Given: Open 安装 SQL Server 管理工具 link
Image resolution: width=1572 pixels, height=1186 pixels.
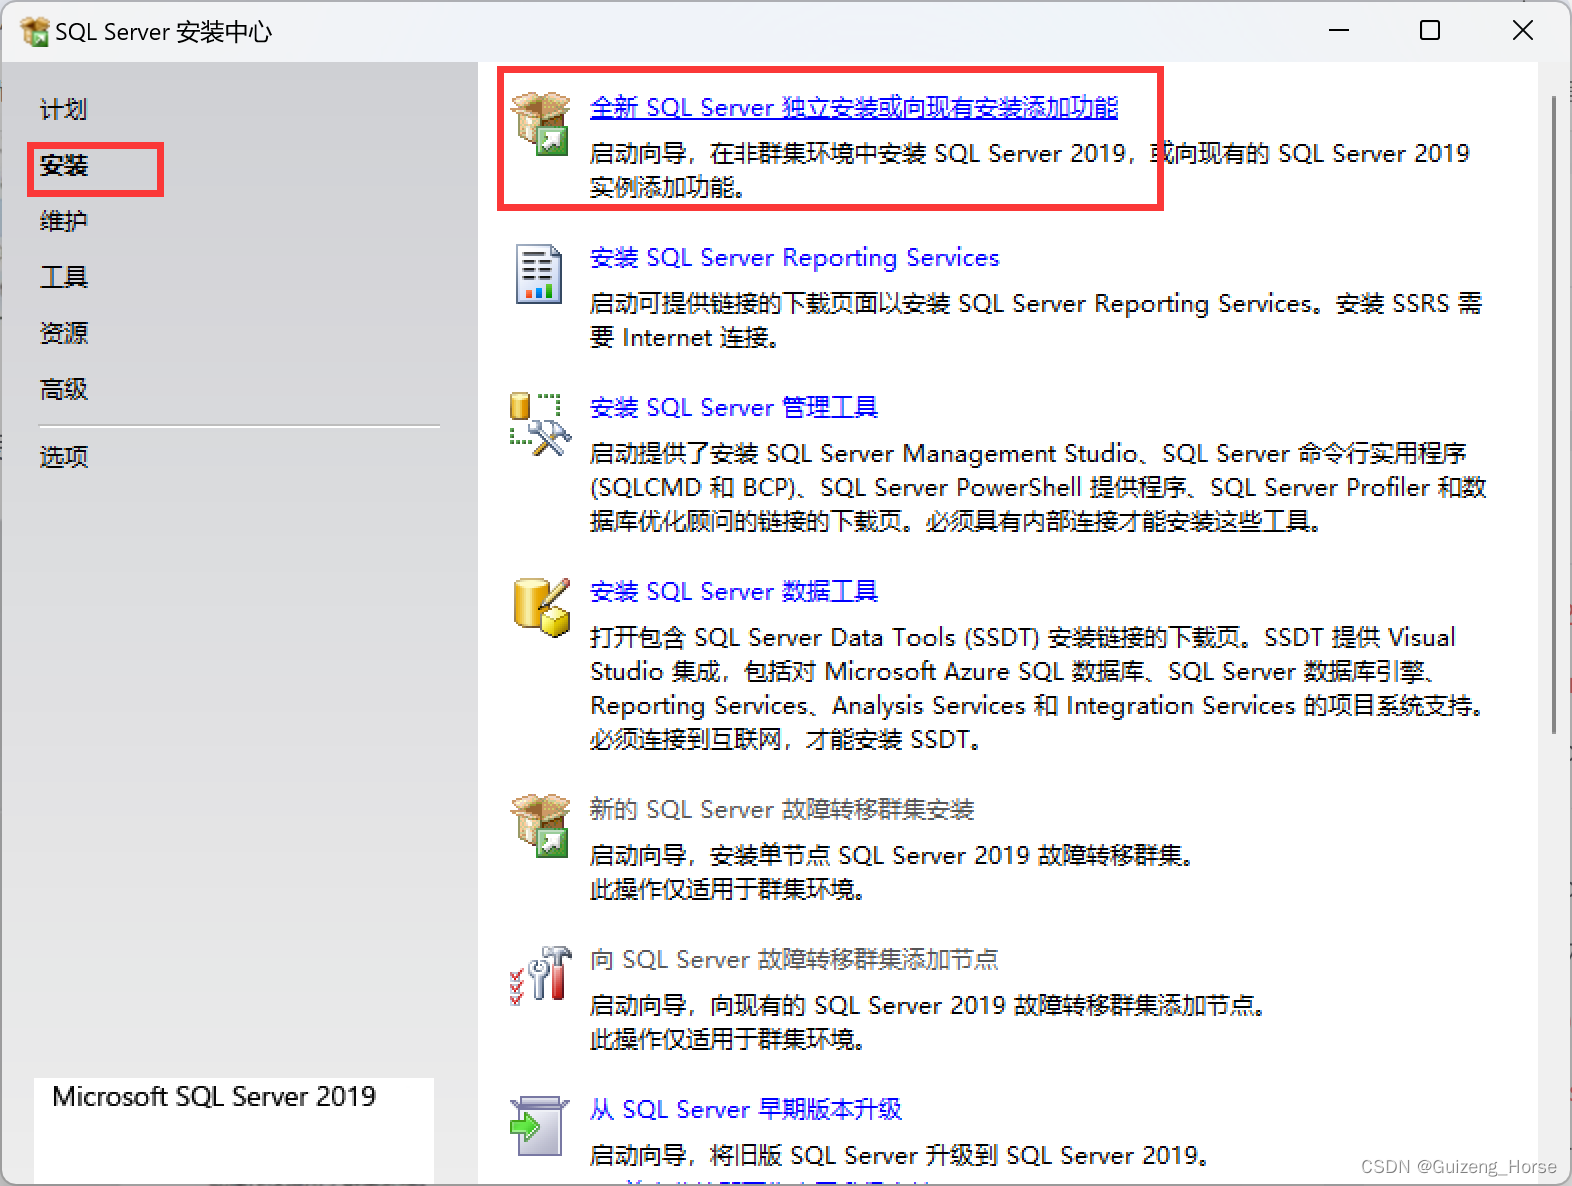Looking at the screenshot, I should click(x=734, y=407).
